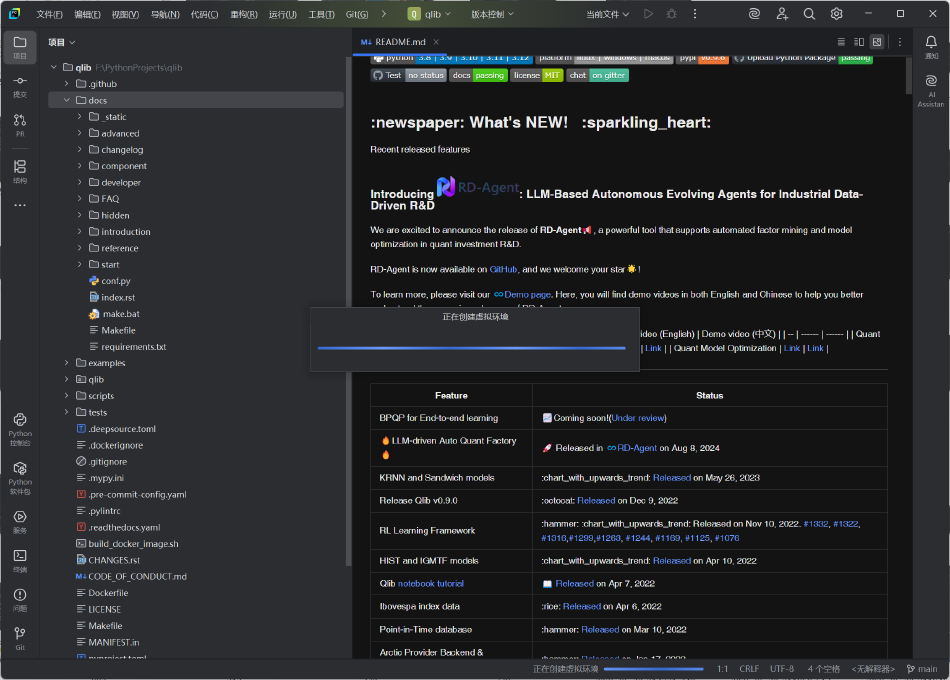
Task: Open the AI Assistant panel
Action: [x=931, y=90]
